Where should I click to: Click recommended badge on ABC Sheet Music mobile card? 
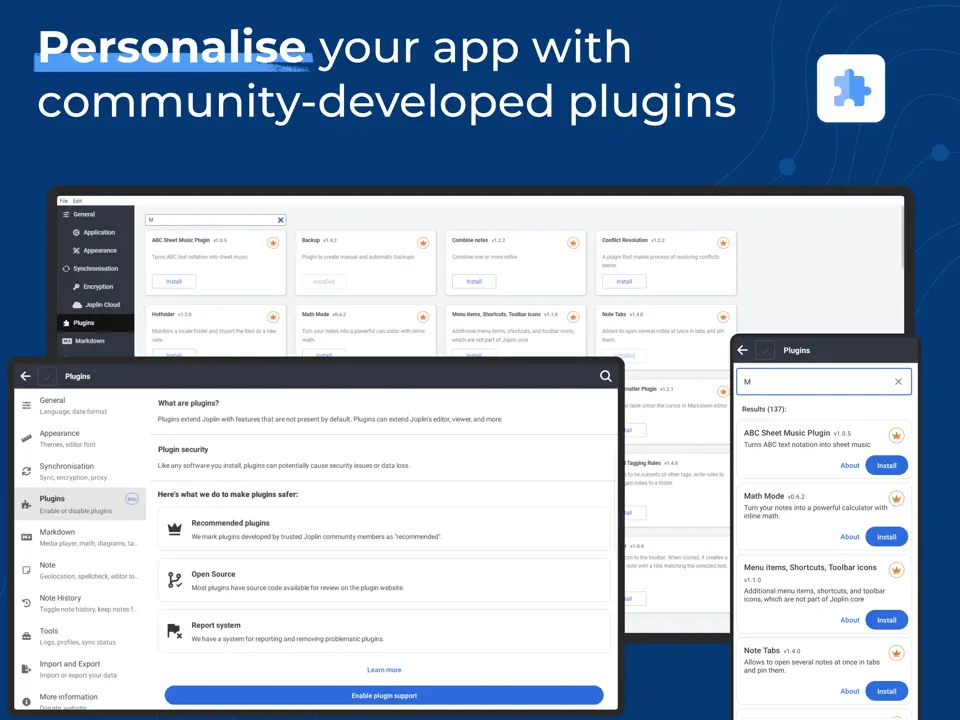coord(896,435)
